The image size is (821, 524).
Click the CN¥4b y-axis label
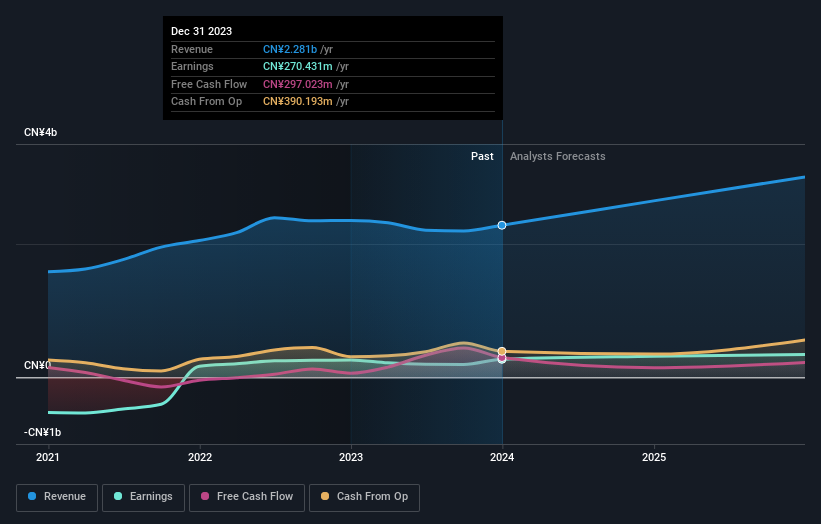point(40,132)
